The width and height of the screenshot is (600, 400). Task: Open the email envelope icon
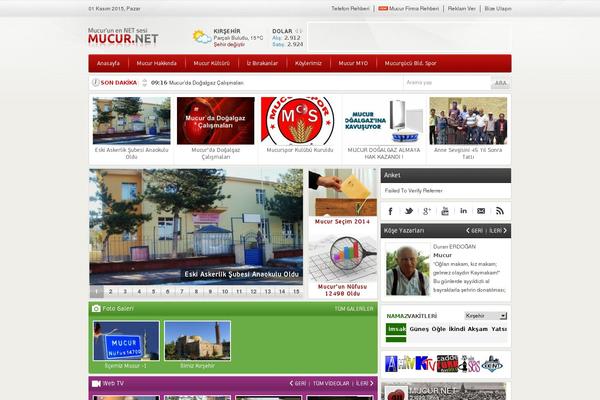coord(481,211)
